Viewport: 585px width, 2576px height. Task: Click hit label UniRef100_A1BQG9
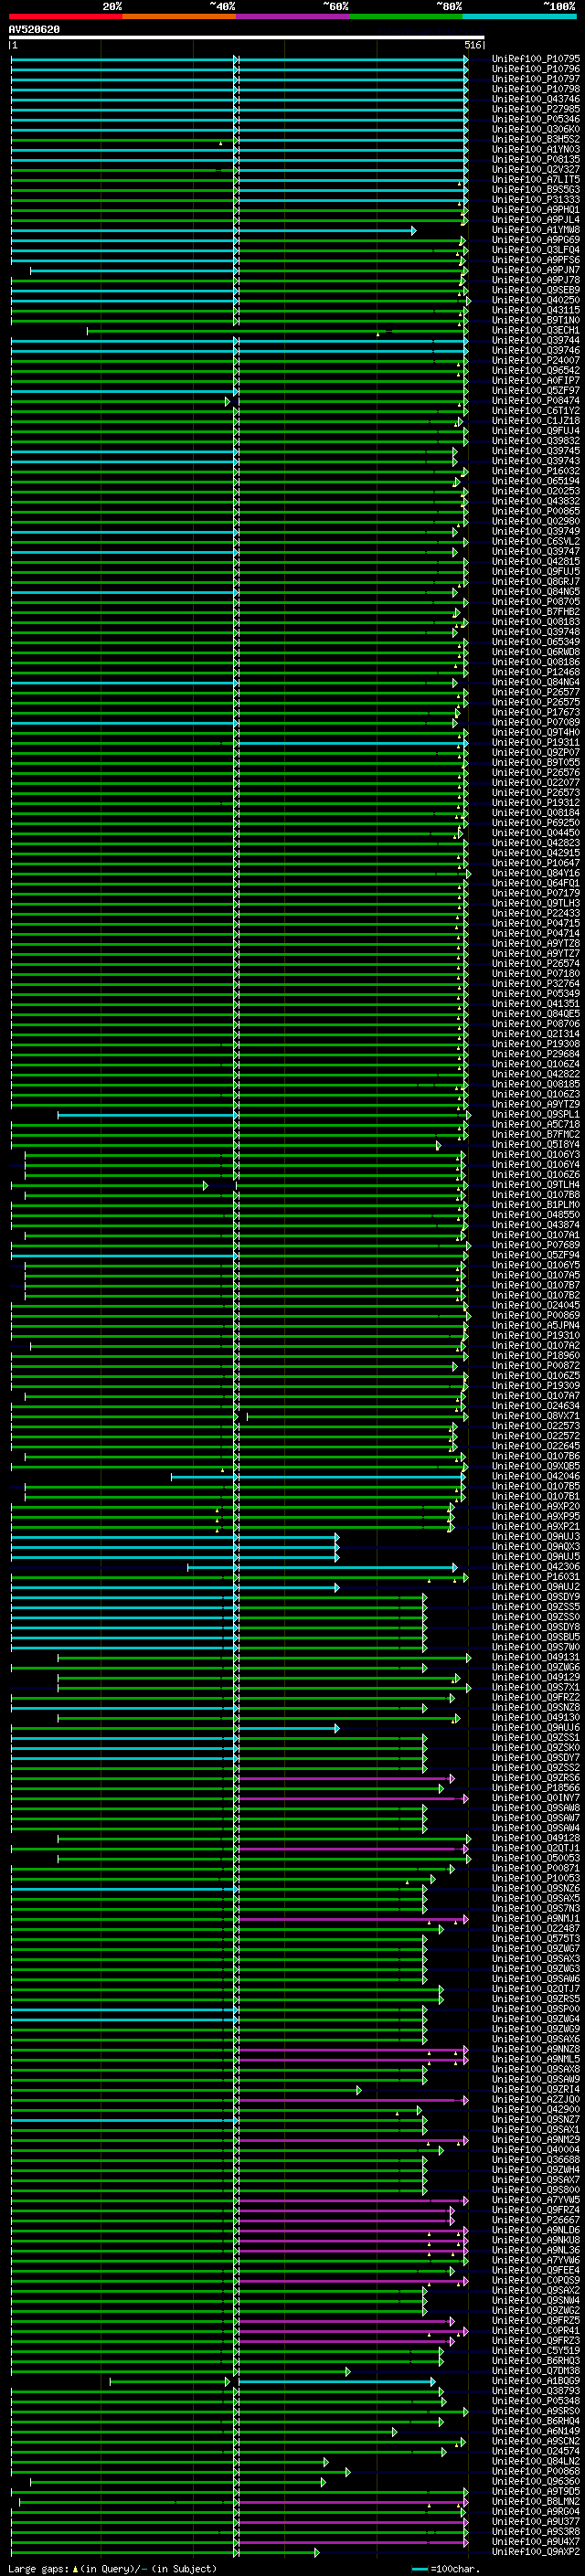[x=536, y=2381]
